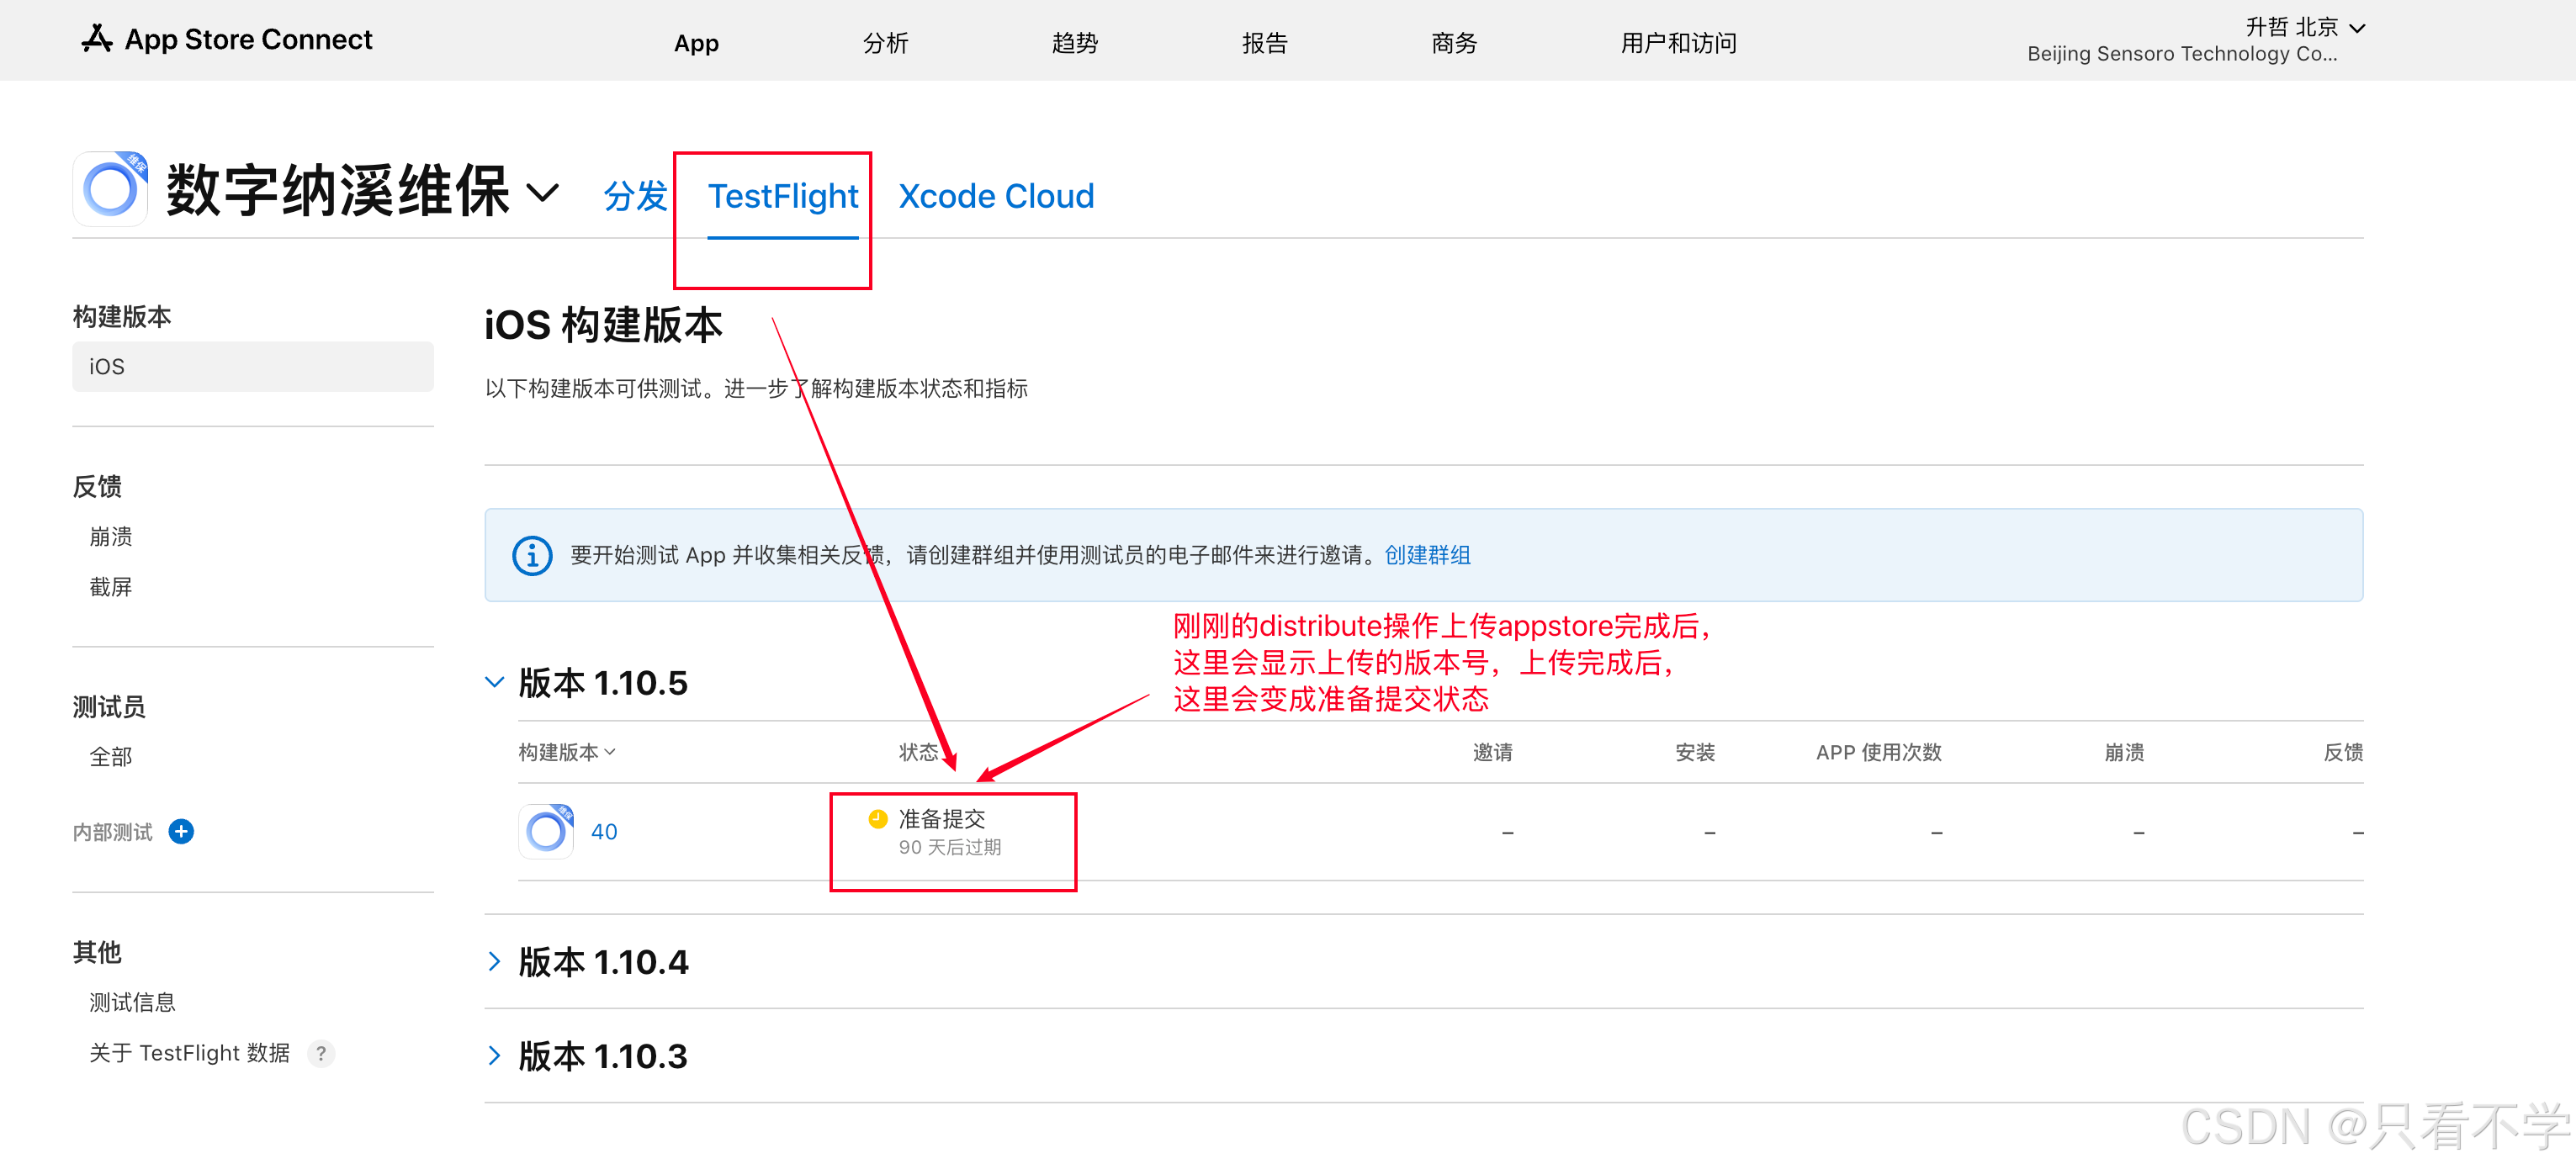
Task: Open the App menu in top navigation
Action: pyautogui.click(x=696, y=43)
